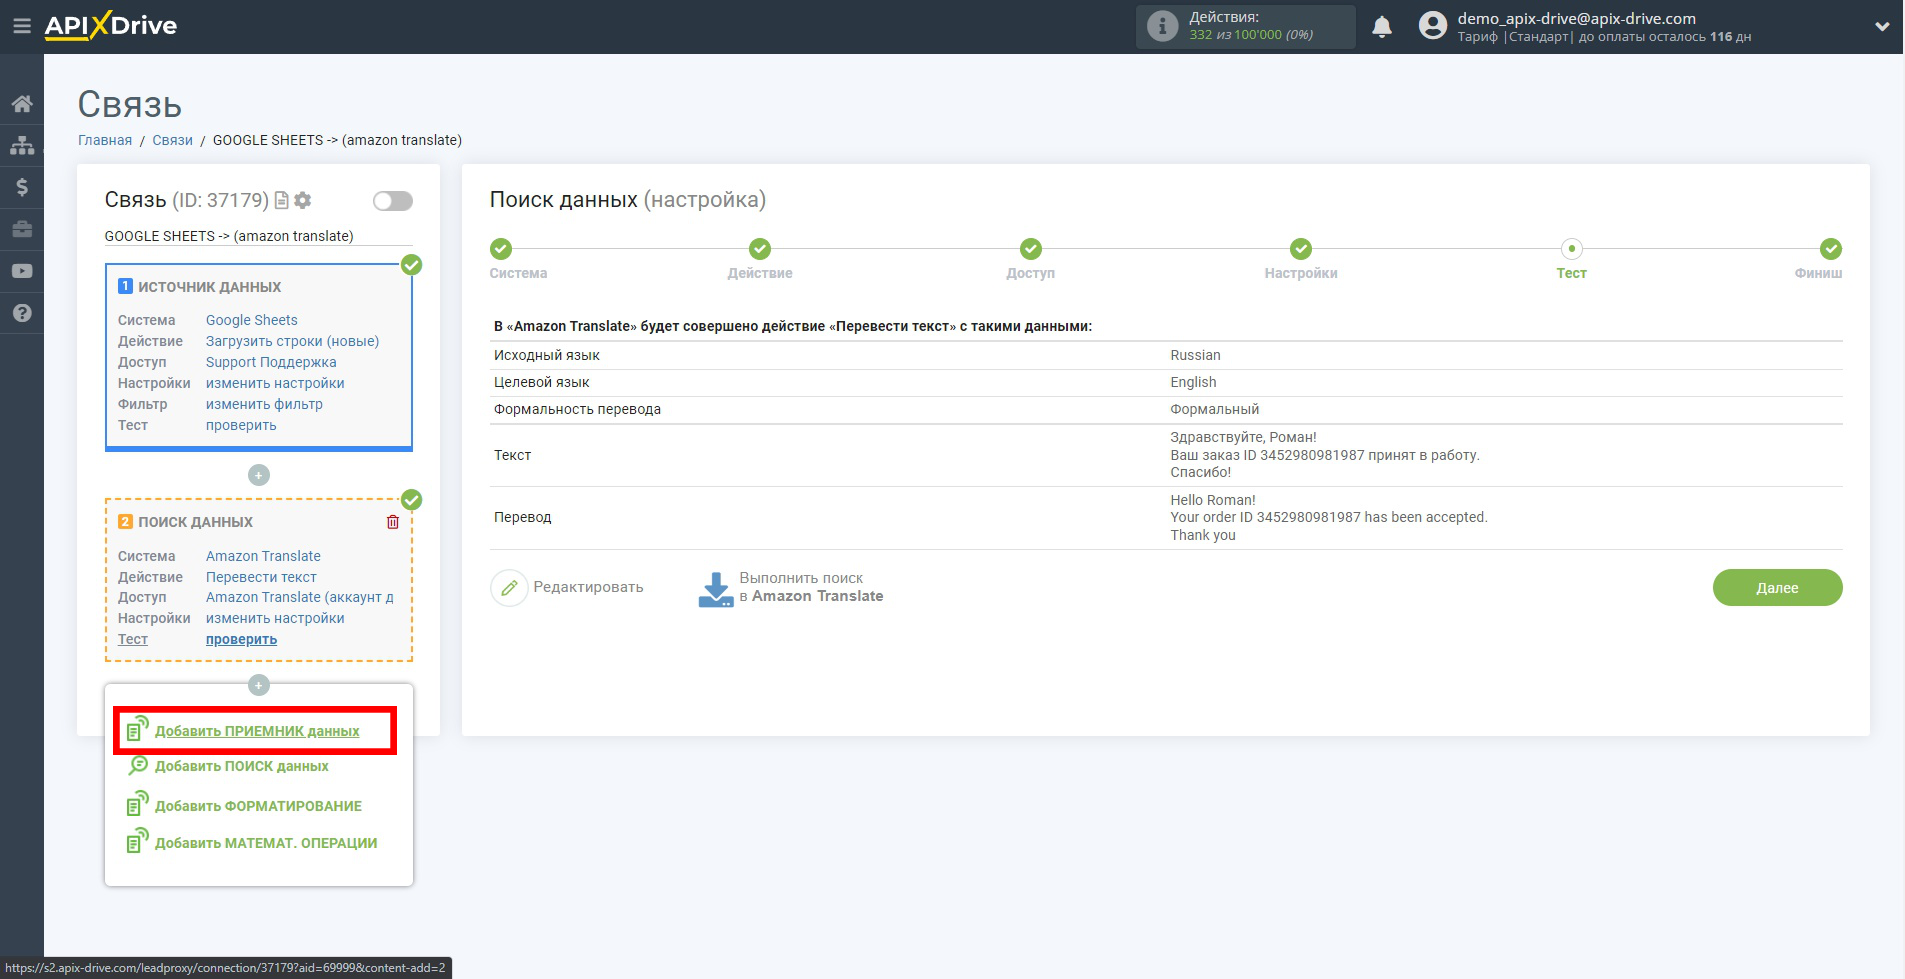The image size is (1905, 979).
Task: Click search block проверить link
Action: click(x=241, y=639)
